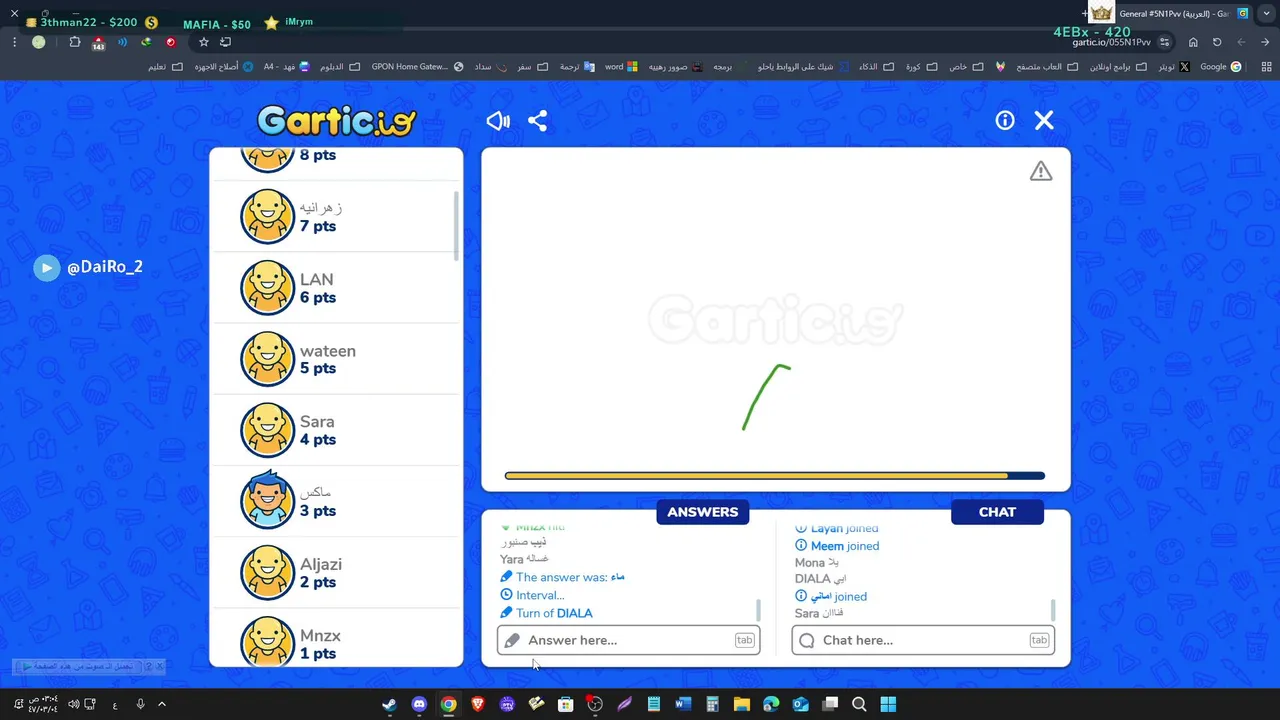The image size is (1280, 720).
Task: Open Word from the taskbar
Action: (683, 704)
